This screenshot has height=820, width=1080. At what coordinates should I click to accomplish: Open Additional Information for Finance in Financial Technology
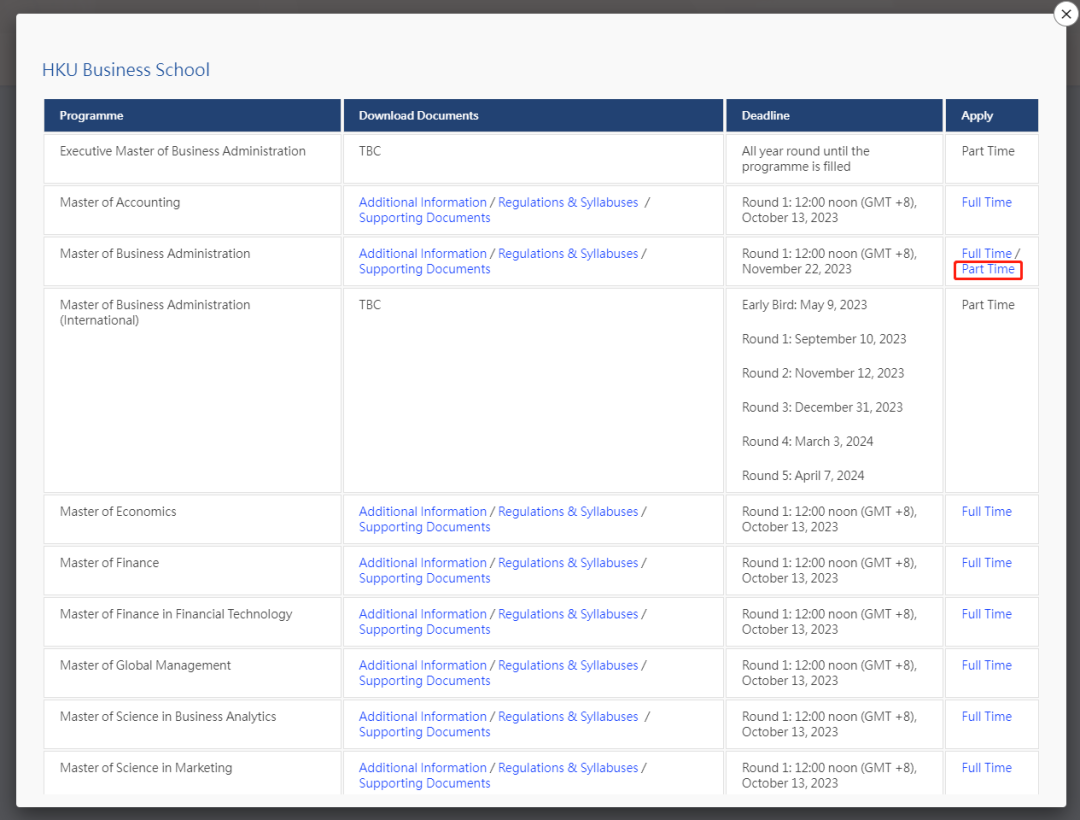422,614
